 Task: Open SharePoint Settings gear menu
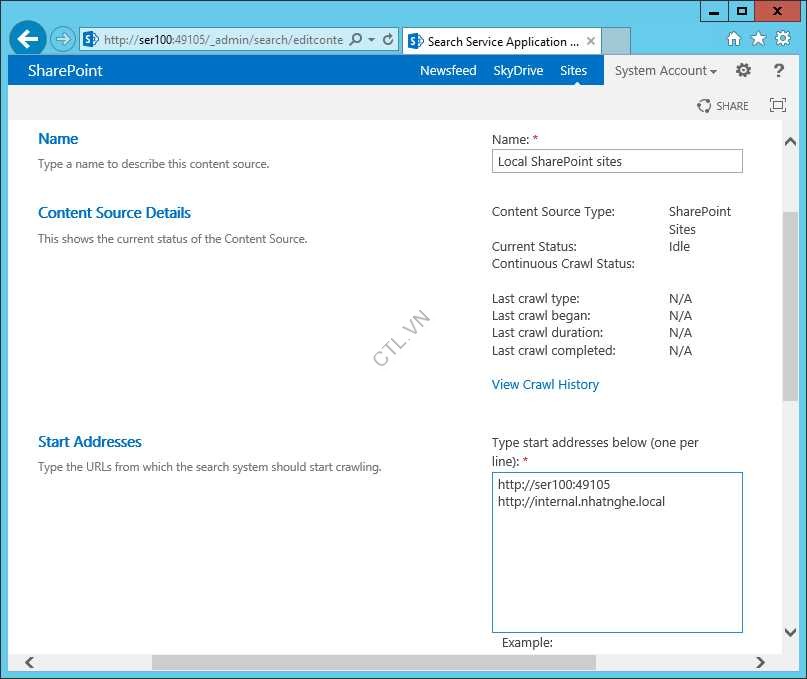pos(743,70)
